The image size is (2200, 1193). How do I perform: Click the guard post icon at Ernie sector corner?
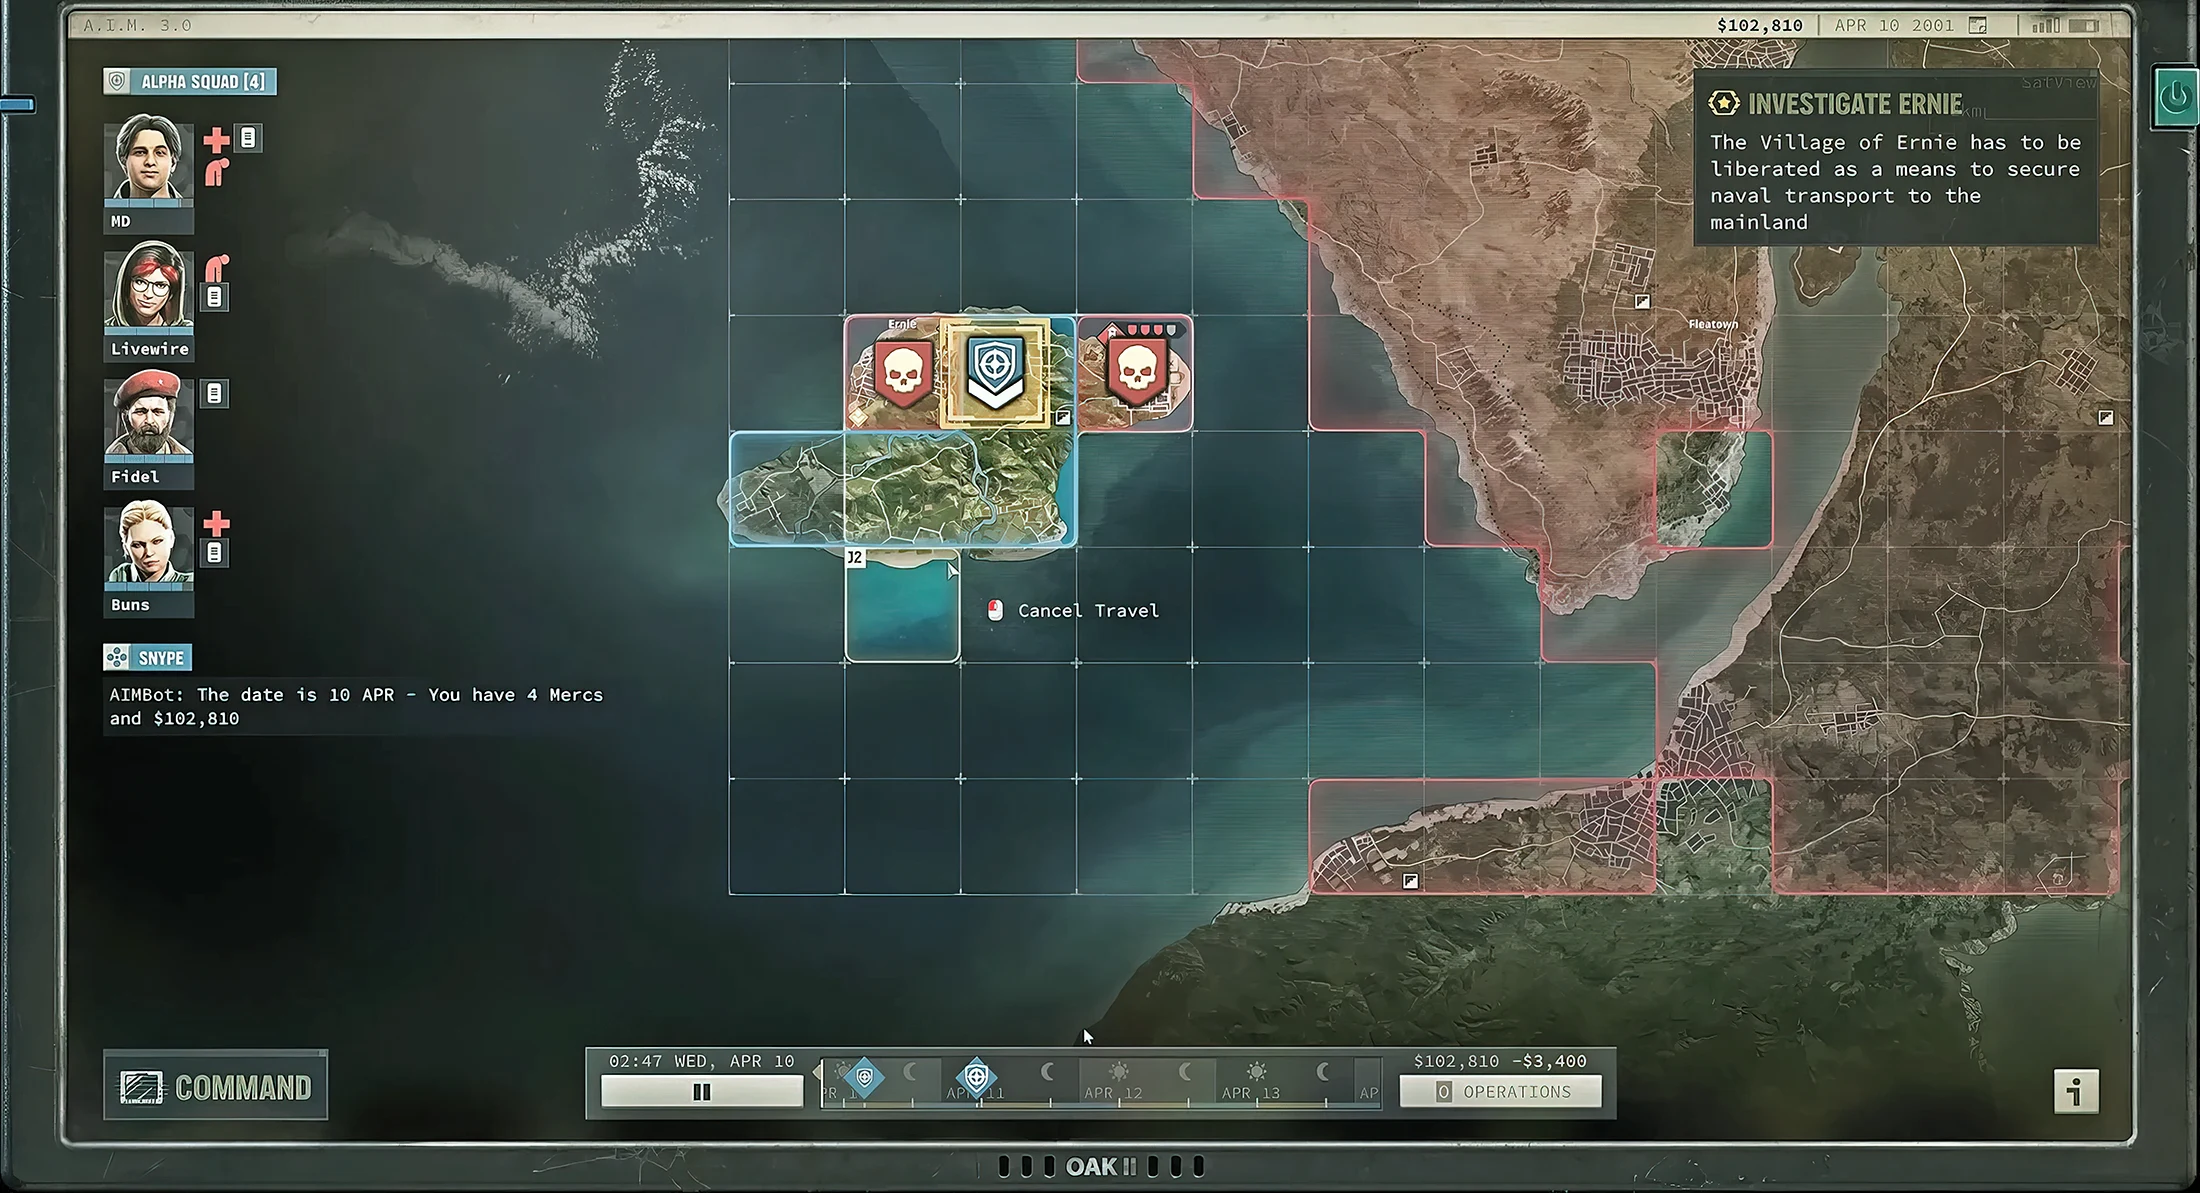tap(1063, 417)
